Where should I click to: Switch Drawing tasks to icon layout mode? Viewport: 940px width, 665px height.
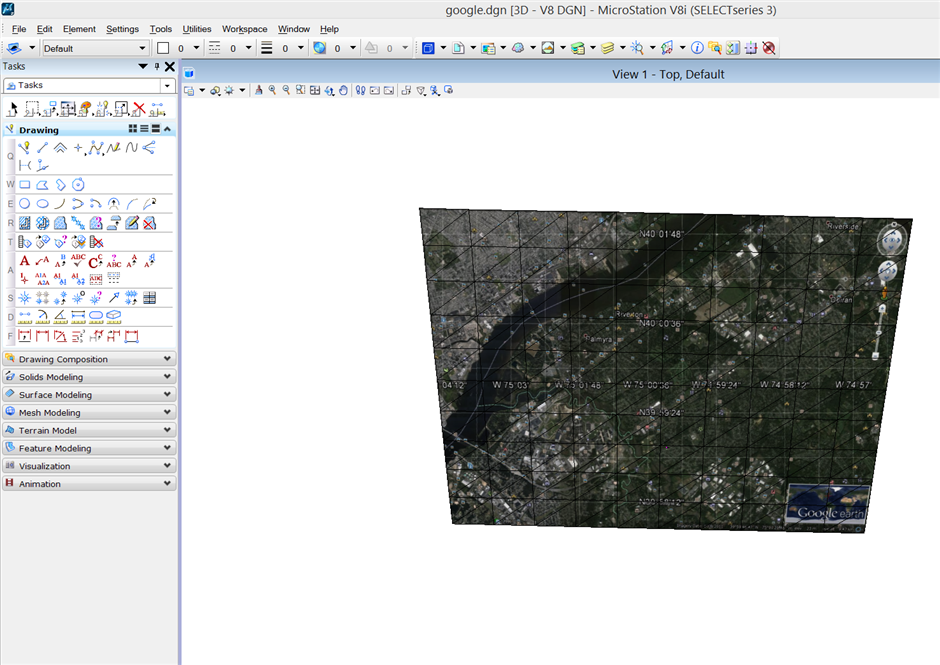tap(133, 129)
